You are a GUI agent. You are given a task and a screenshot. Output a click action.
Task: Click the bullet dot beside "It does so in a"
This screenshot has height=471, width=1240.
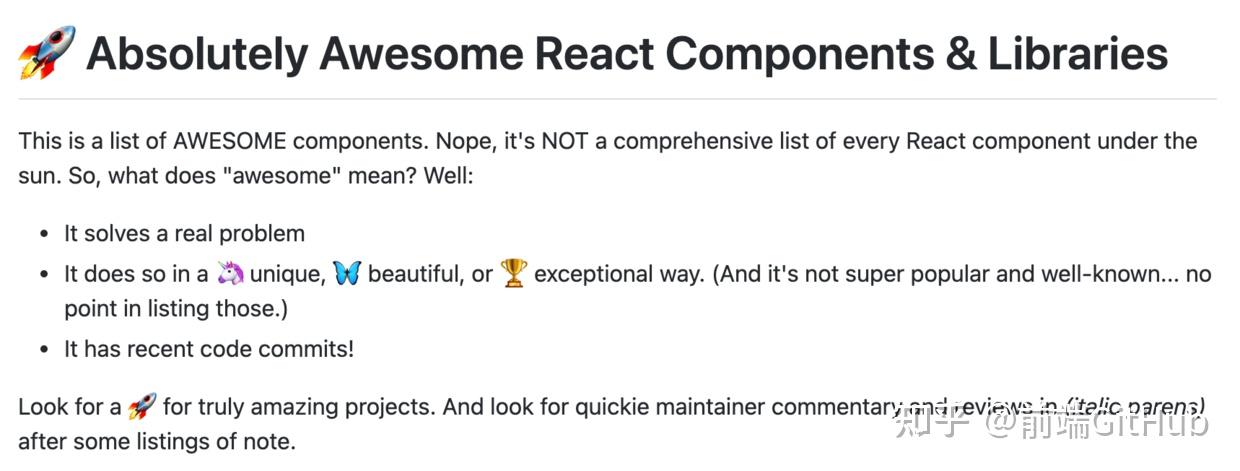point(44,275)
